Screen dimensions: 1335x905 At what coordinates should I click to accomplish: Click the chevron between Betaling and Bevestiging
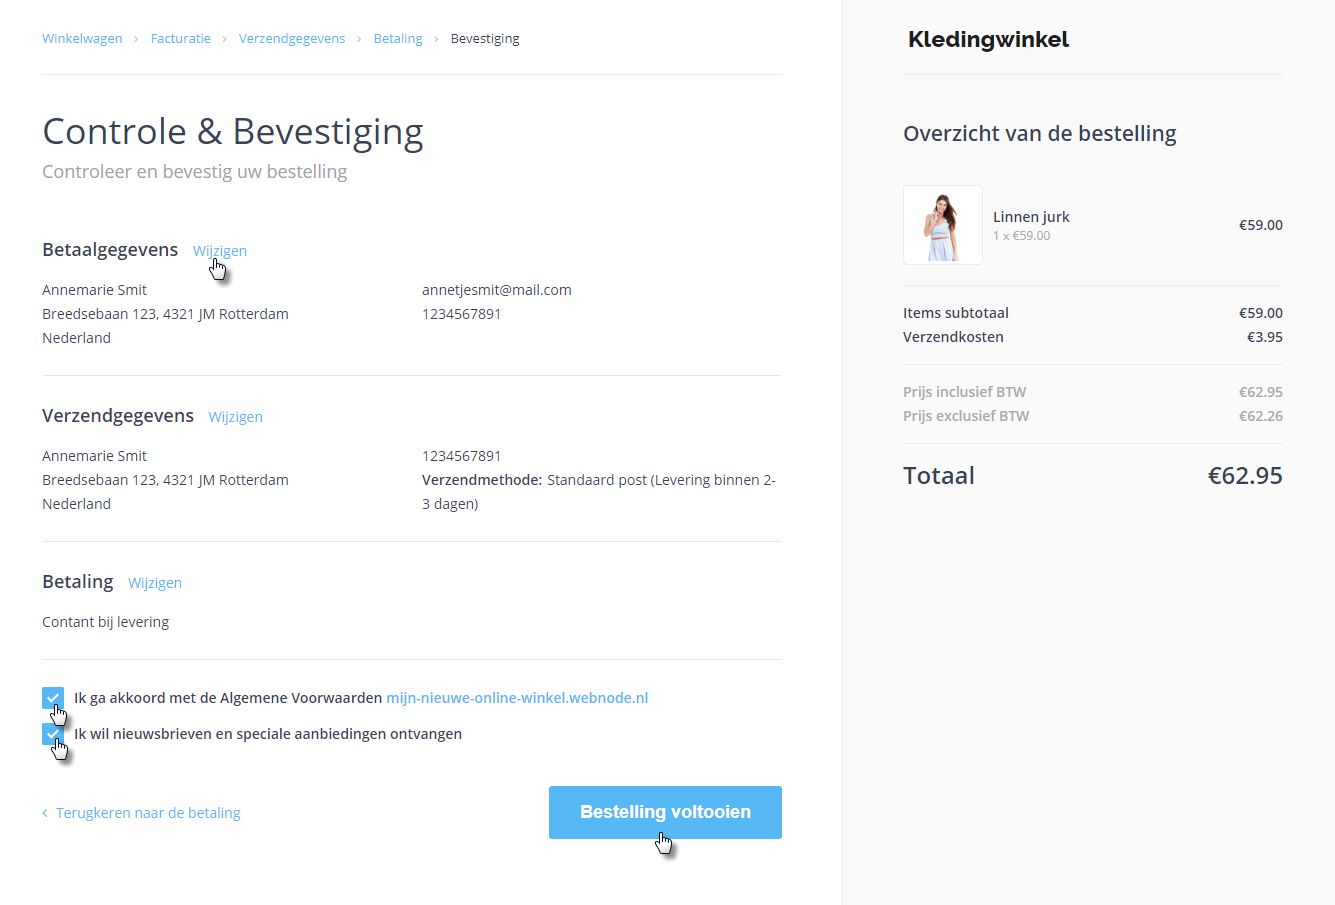click(436, 39)
